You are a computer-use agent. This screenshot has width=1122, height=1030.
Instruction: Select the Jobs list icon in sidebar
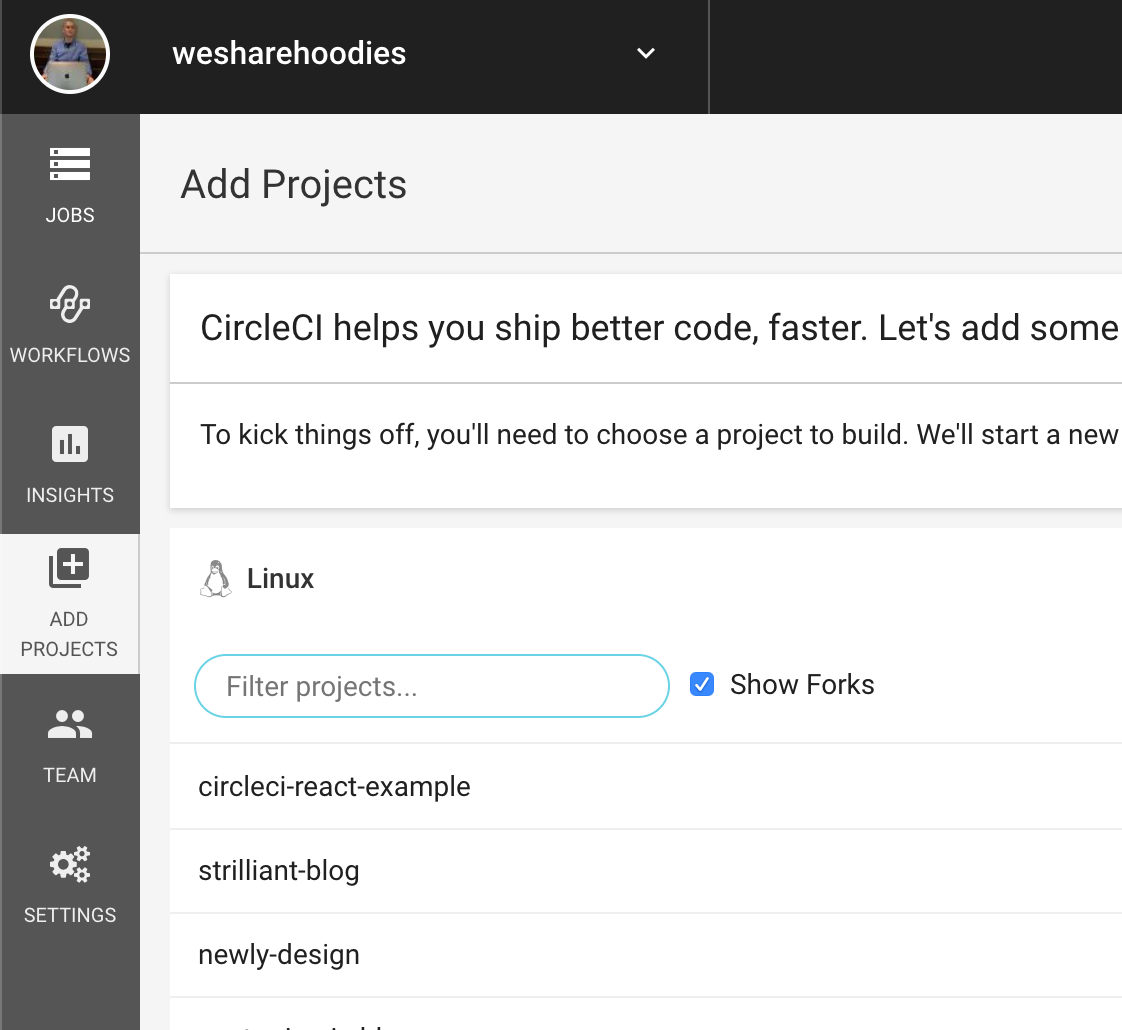coord(69,163)
